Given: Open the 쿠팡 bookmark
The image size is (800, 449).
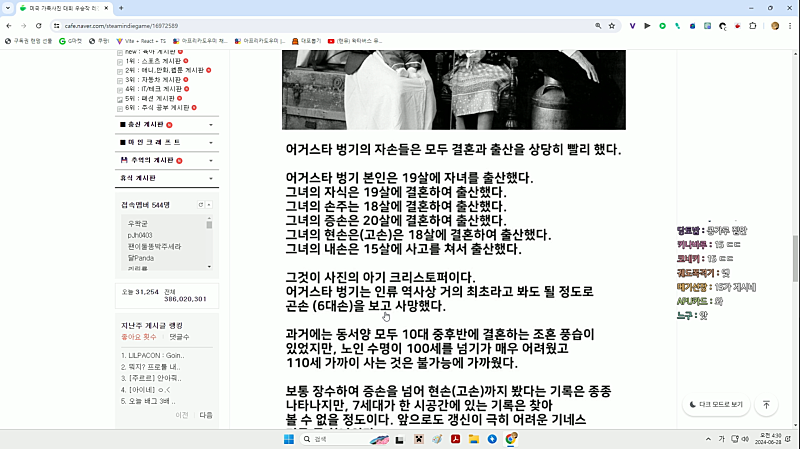Looking at the screenshot, I should pyautogui.click(x=99, y=41).
